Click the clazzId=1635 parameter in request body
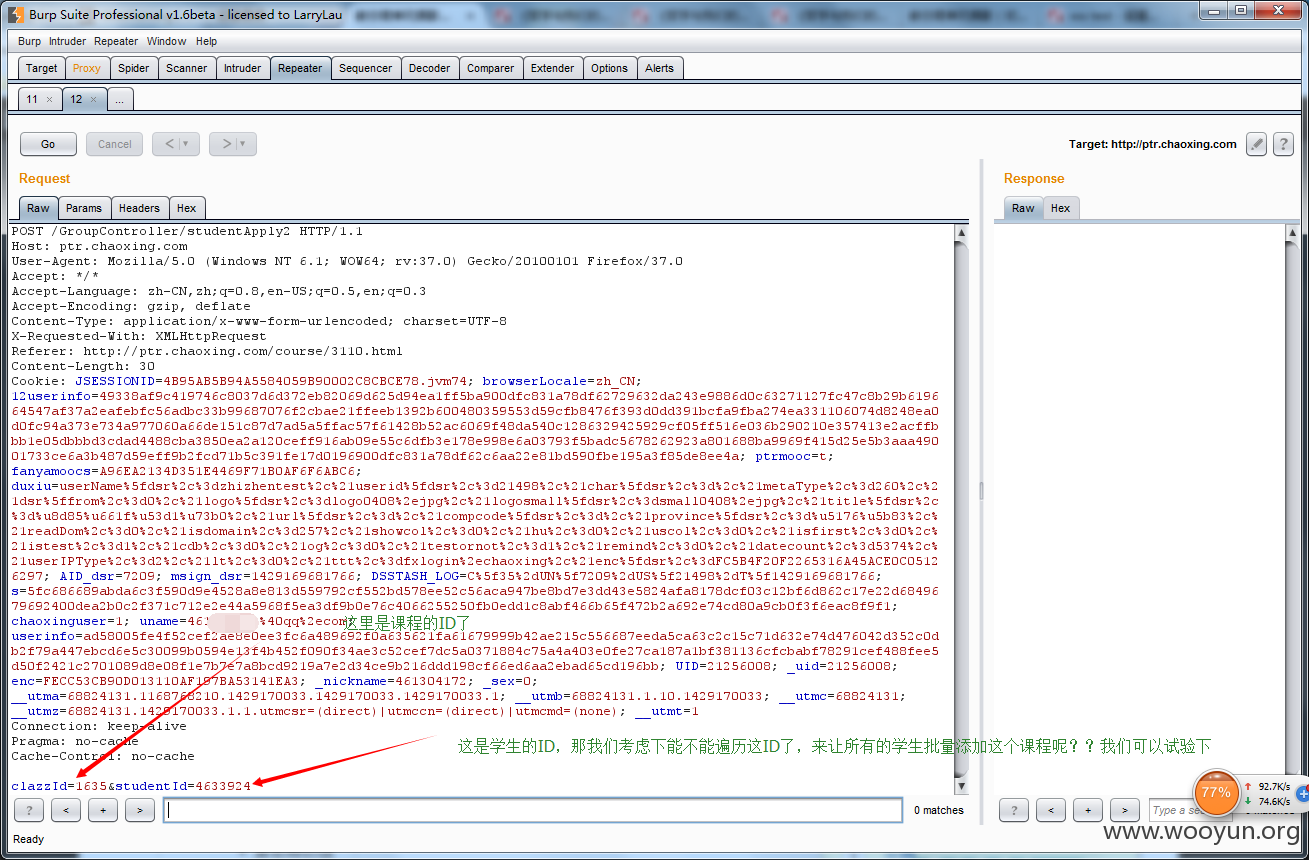The image size is (1309, 860). [55, 786]
